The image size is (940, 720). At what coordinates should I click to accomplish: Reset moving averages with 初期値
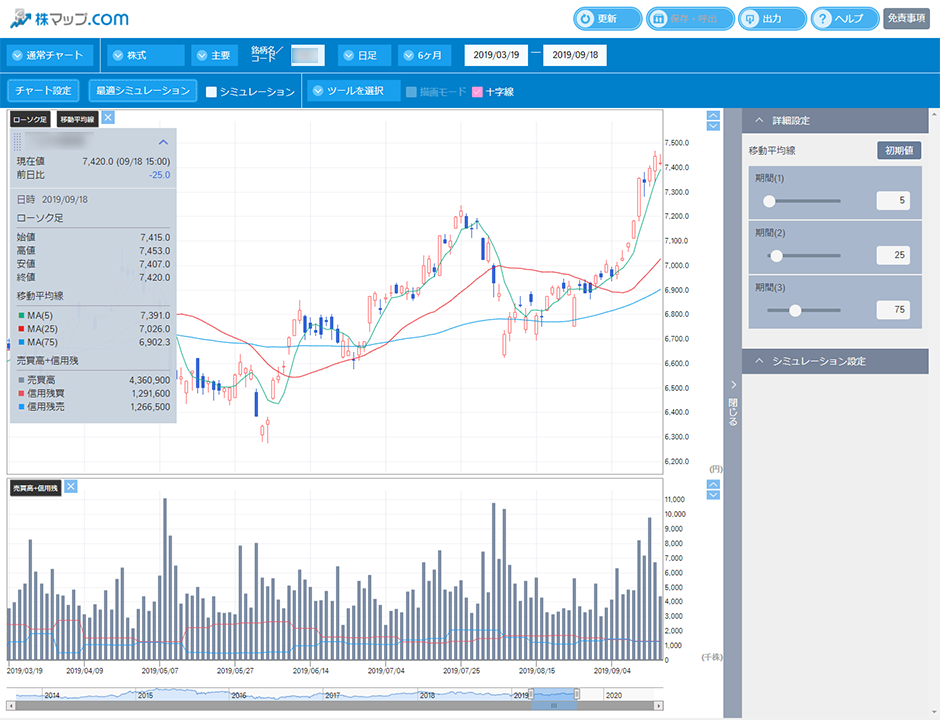point(899,150)
